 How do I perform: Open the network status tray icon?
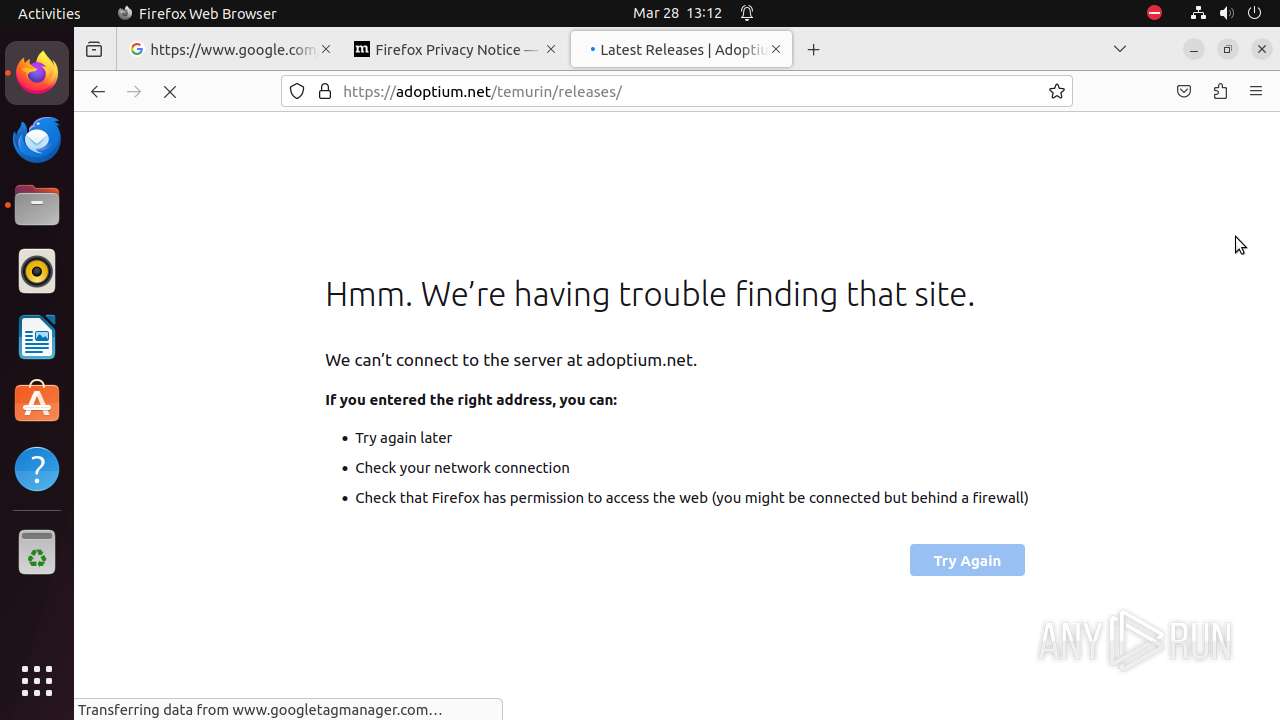1198,13
